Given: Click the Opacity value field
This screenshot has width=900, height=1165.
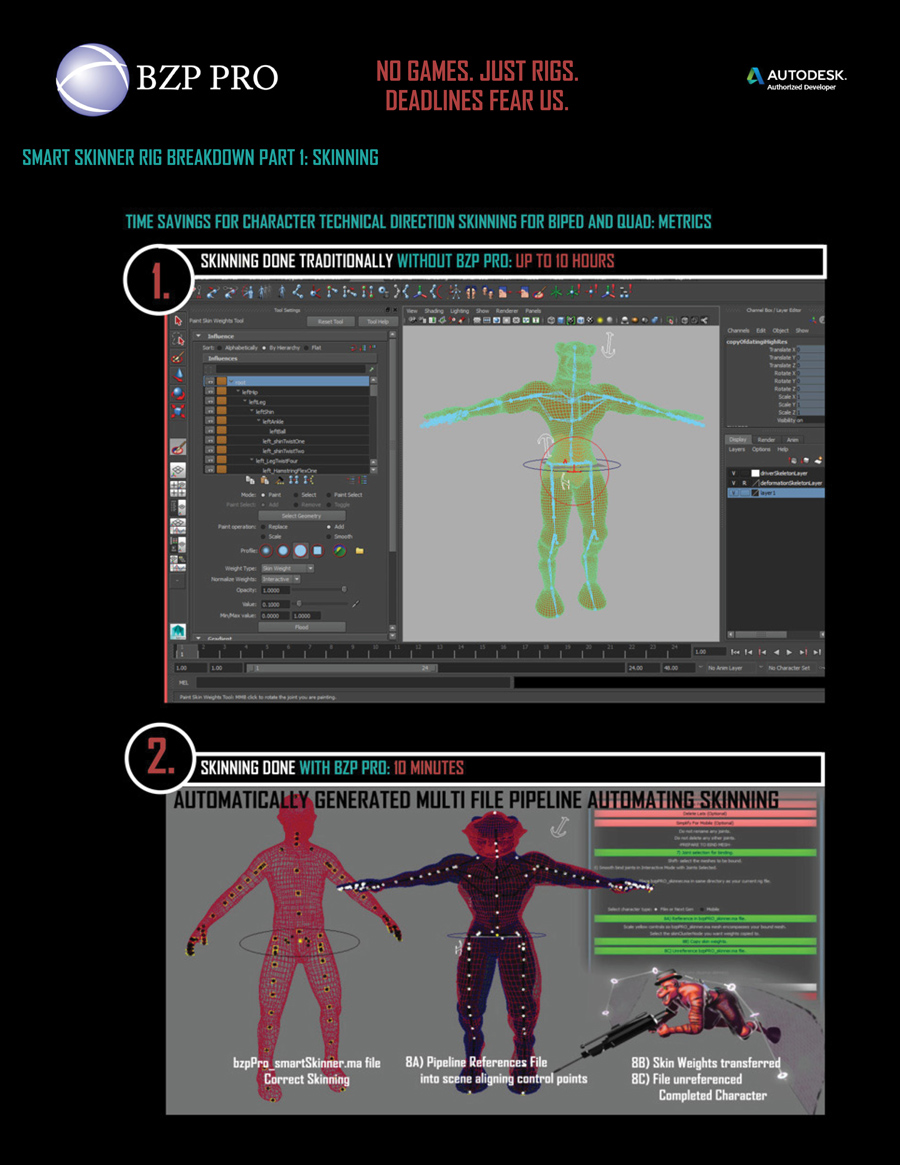Looking at the screenshot, I should tap(276, 590).
